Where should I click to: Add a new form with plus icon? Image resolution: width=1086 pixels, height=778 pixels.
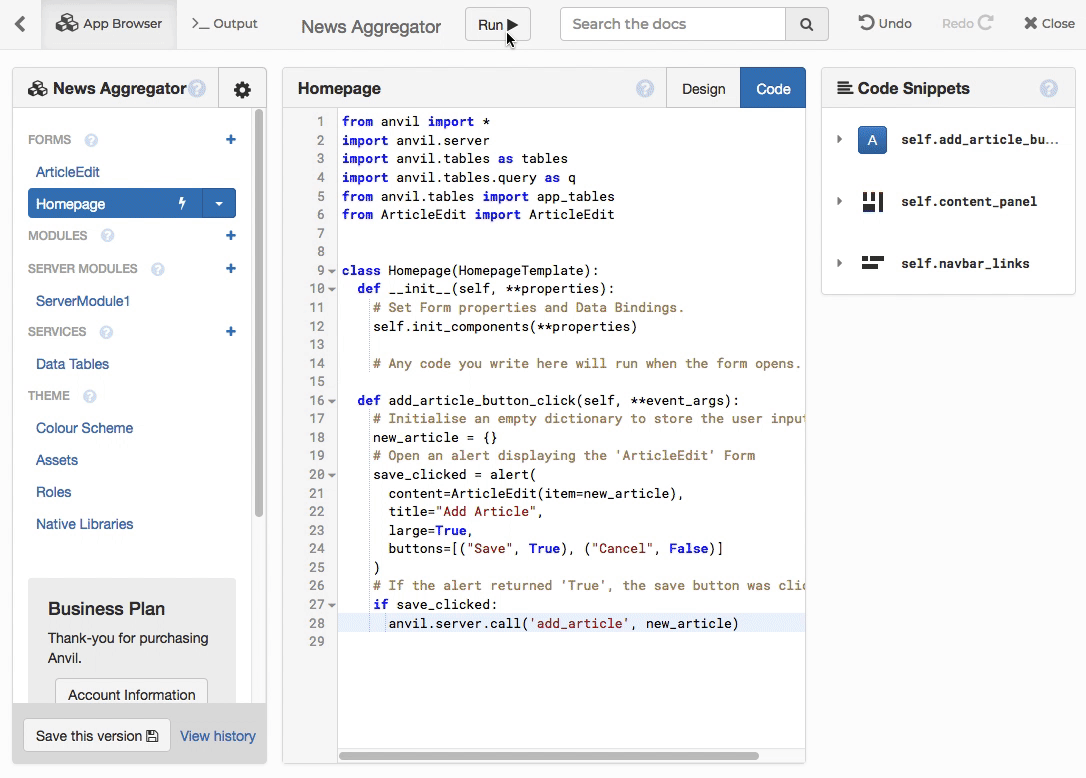[x=231, y=139]
